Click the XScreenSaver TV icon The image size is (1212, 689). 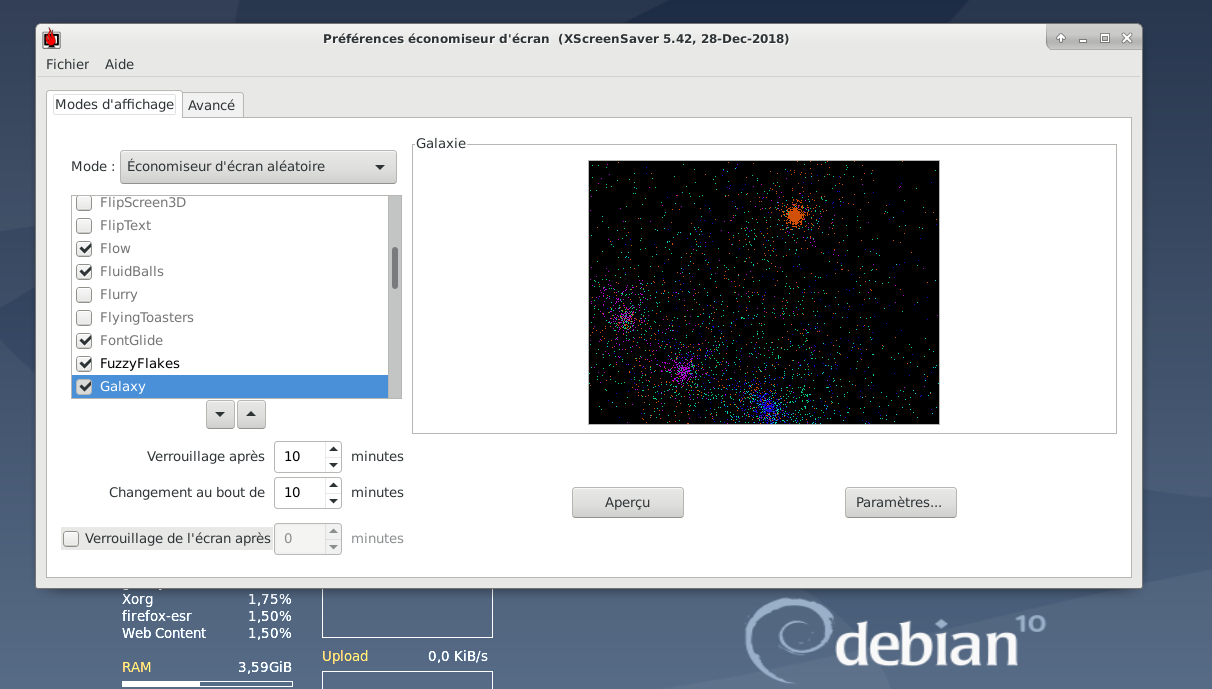click(x=49, y=37)
